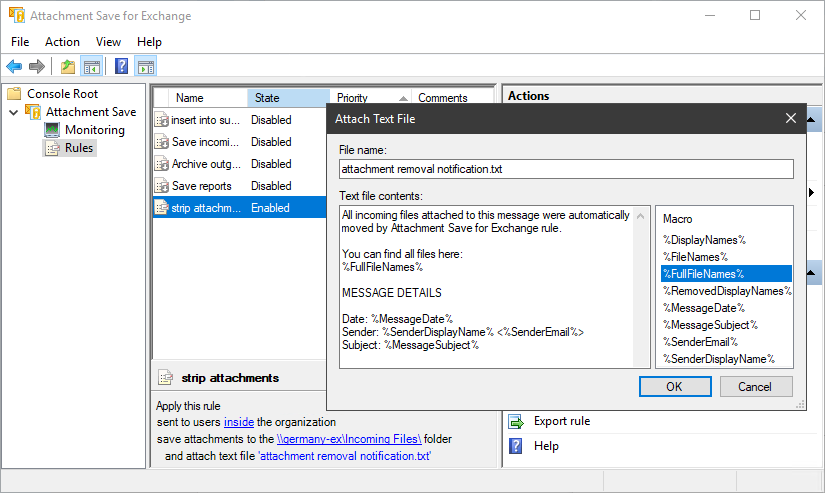Cancel the Attach Text File dialog
This screenshot has height=493, width=825.
coord(756,387)
